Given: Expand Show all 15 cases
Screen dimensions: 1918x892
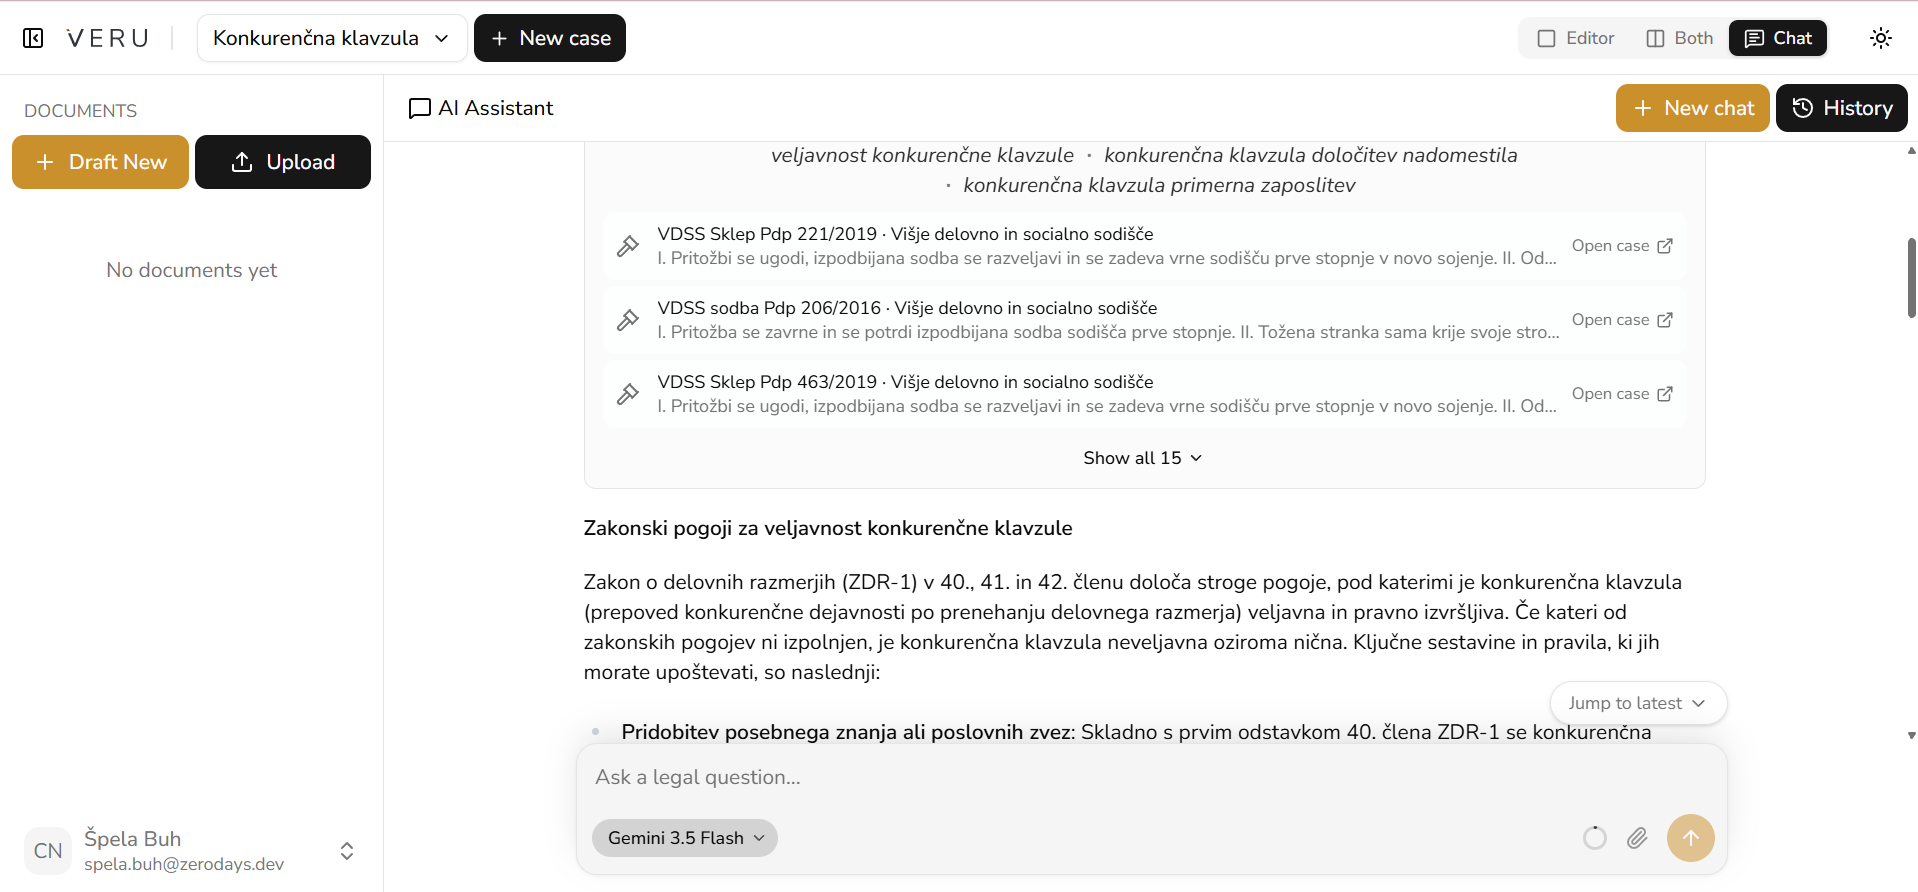Looking at the screenshot, I should pos(1143,458).
